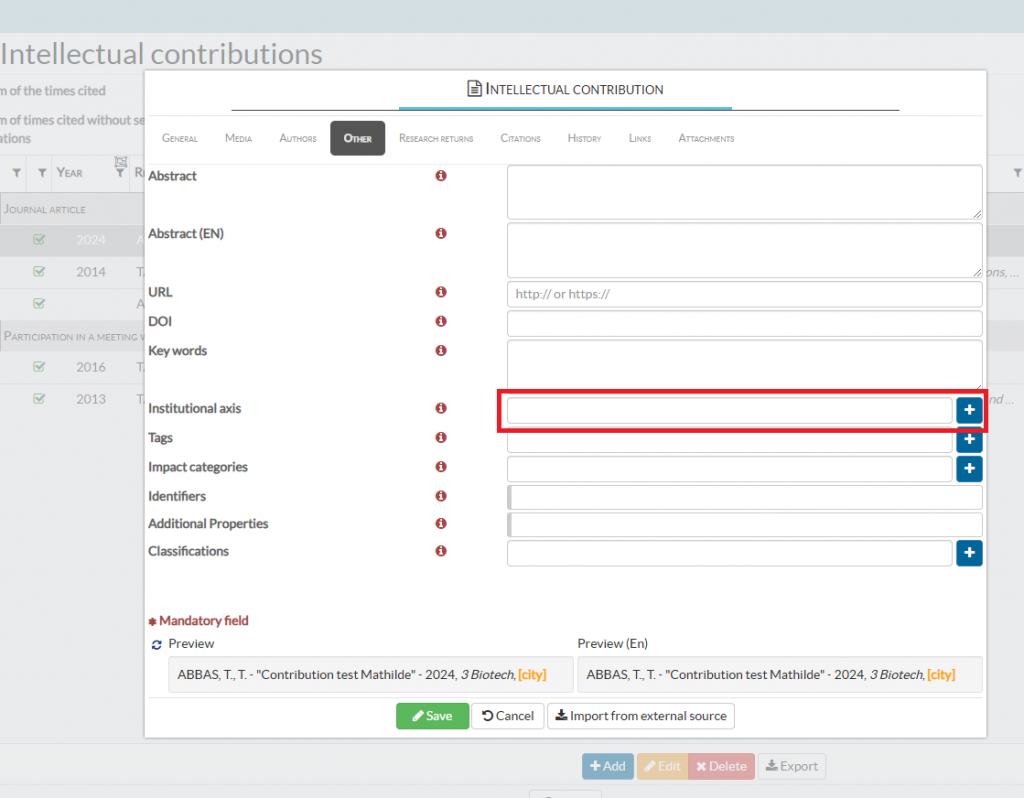Click the plus icon beside Impact categories

point(969,468)
